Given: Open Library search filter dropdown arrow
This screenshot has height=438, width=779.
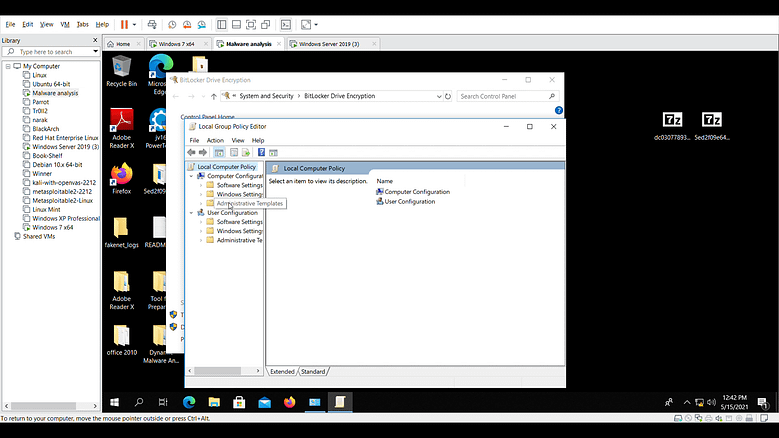Looking at the screenshot, I should point(95,52).
